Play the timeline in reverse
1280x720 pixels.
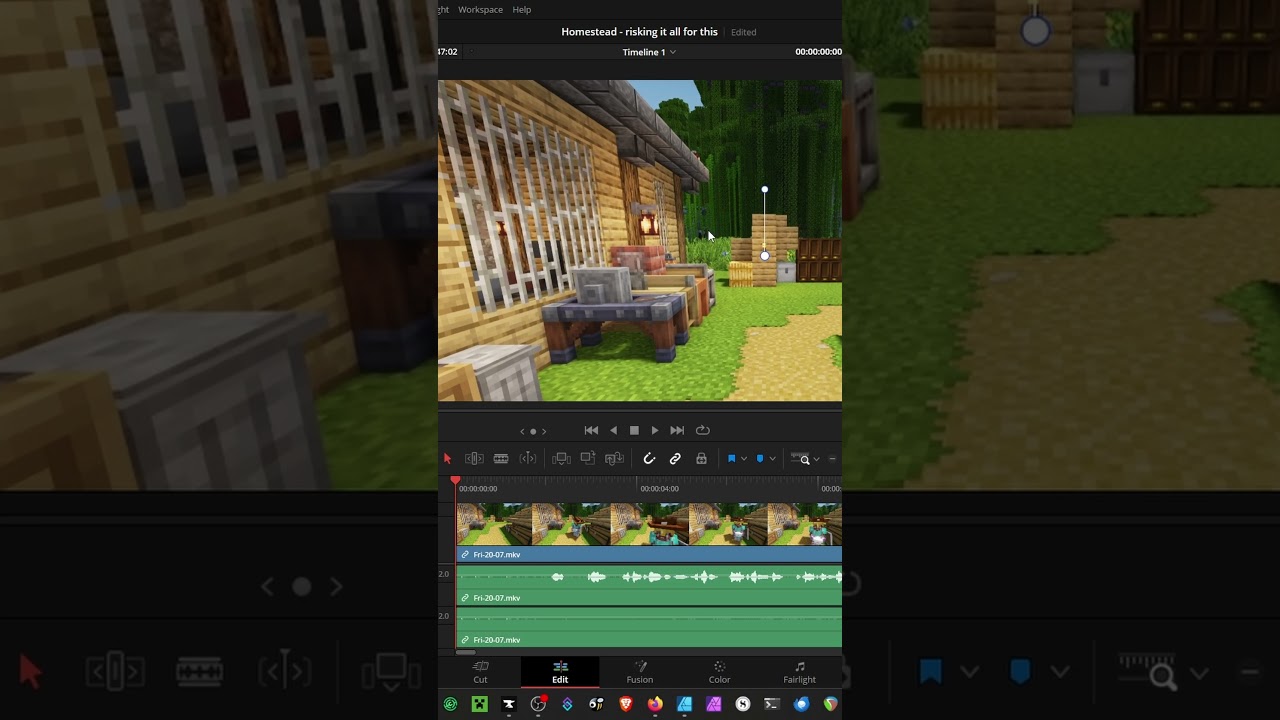click(x=613, y=430)
